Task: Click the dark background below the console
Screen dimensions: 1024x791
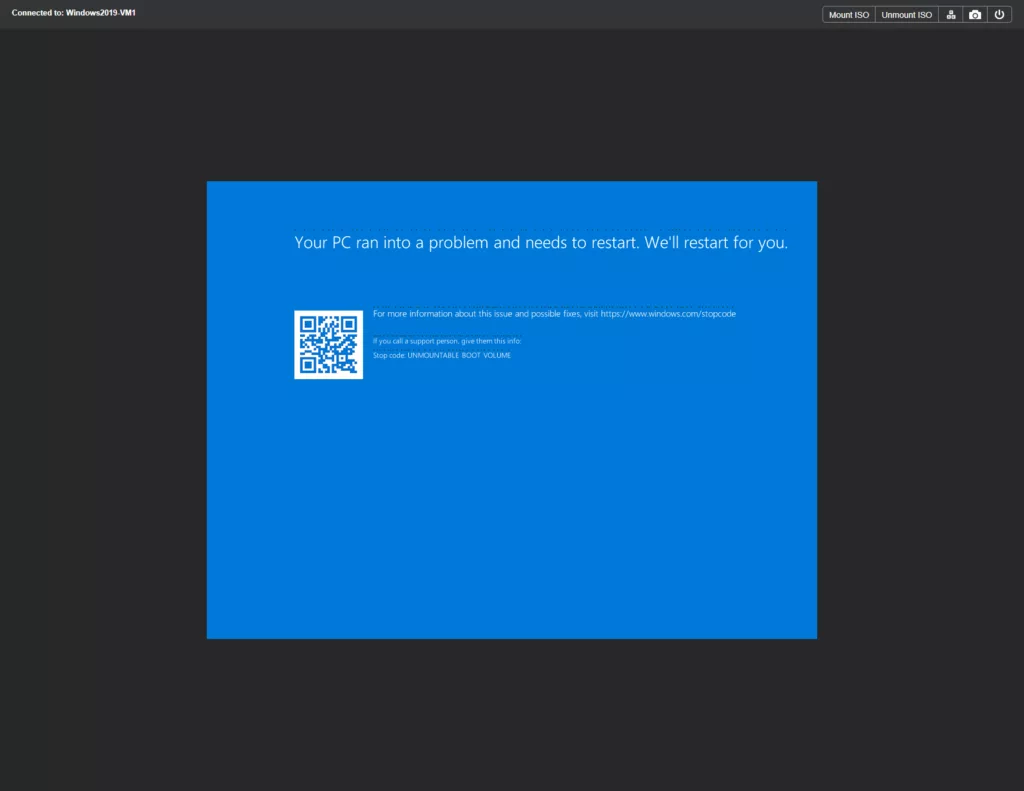Action: [x=511, y=715]
